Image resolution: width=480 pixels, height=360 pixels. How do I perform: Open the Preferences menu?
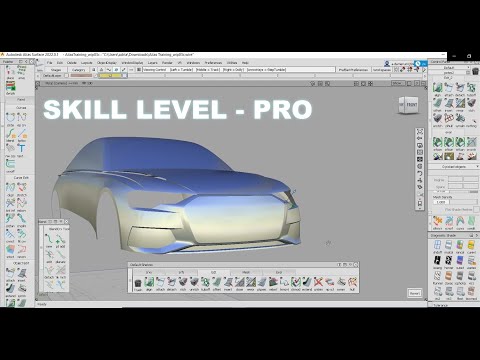pyautogui.click(x=213, y=63)
